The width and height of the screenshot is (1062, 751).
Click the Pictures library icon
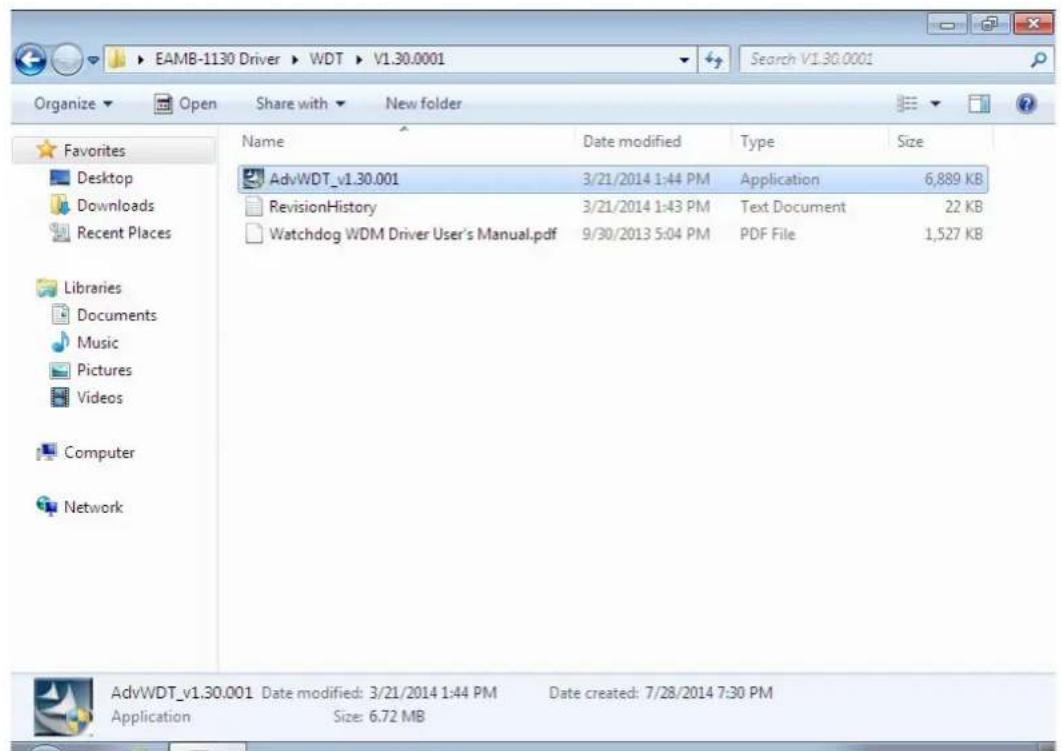60,370
